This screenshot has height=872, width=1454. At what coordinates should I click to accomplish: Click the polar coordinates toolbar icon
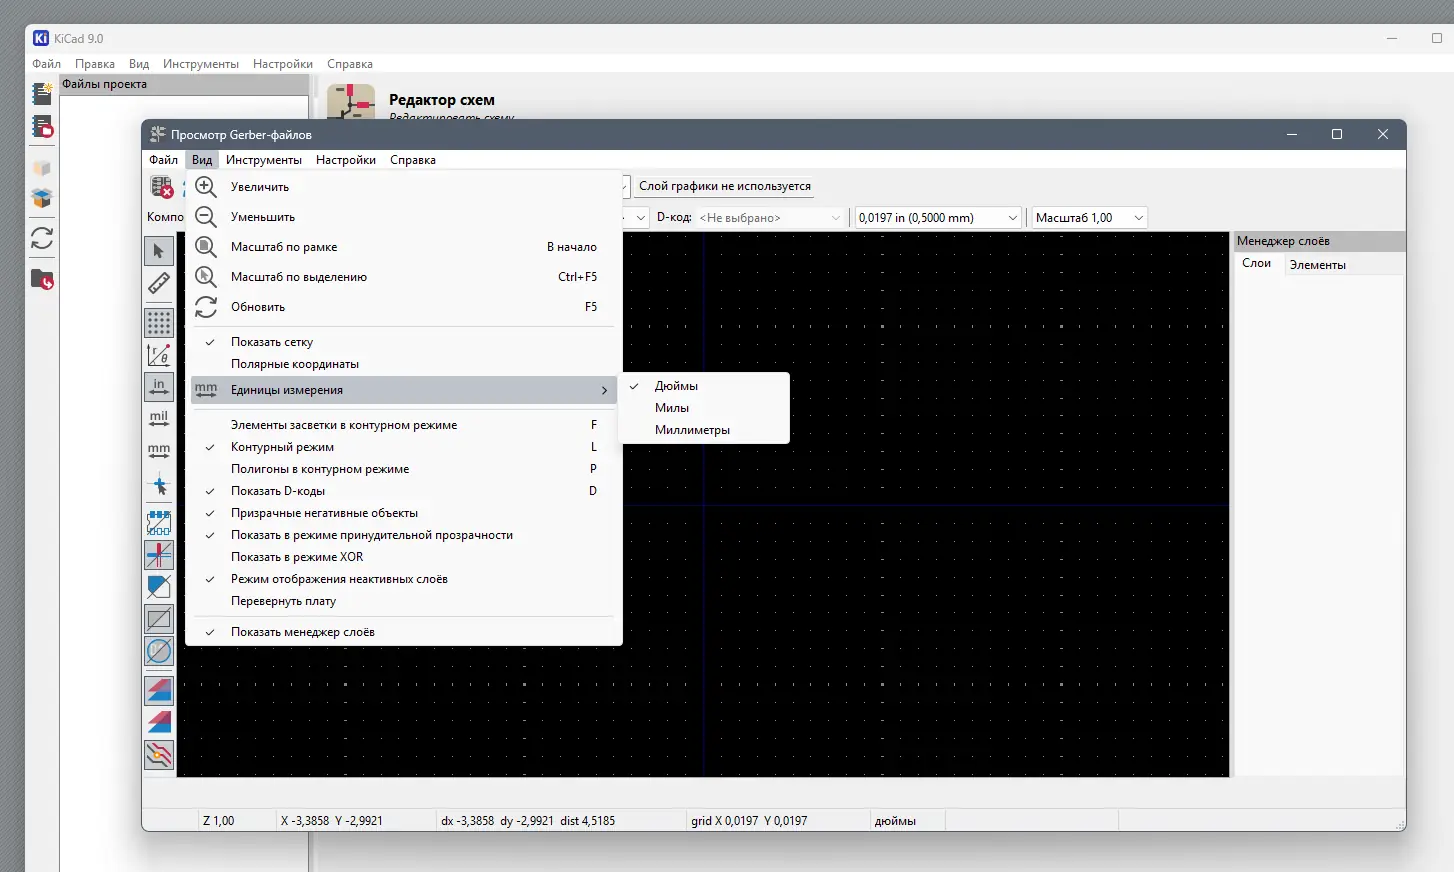159,355
